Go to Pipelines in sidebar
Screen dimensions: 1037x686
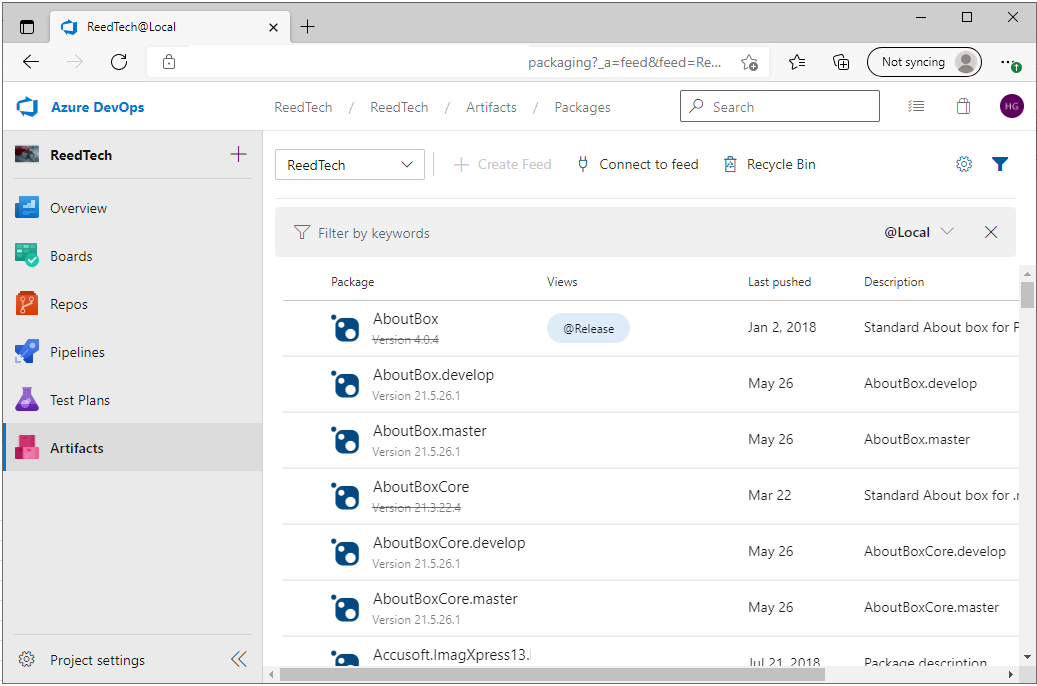[77, 352]
